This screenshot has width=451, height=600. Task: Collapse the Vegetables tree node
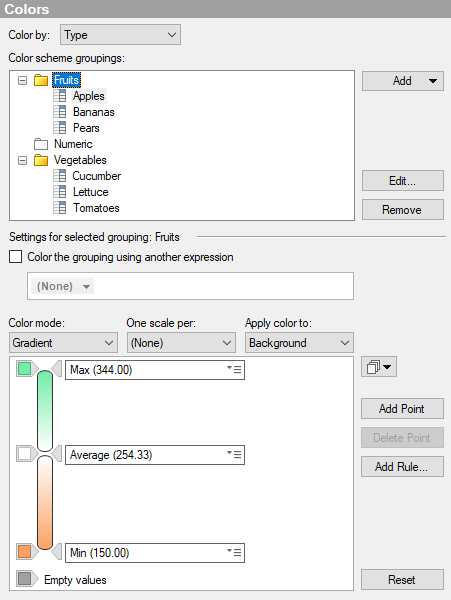(x=23, y=160)
